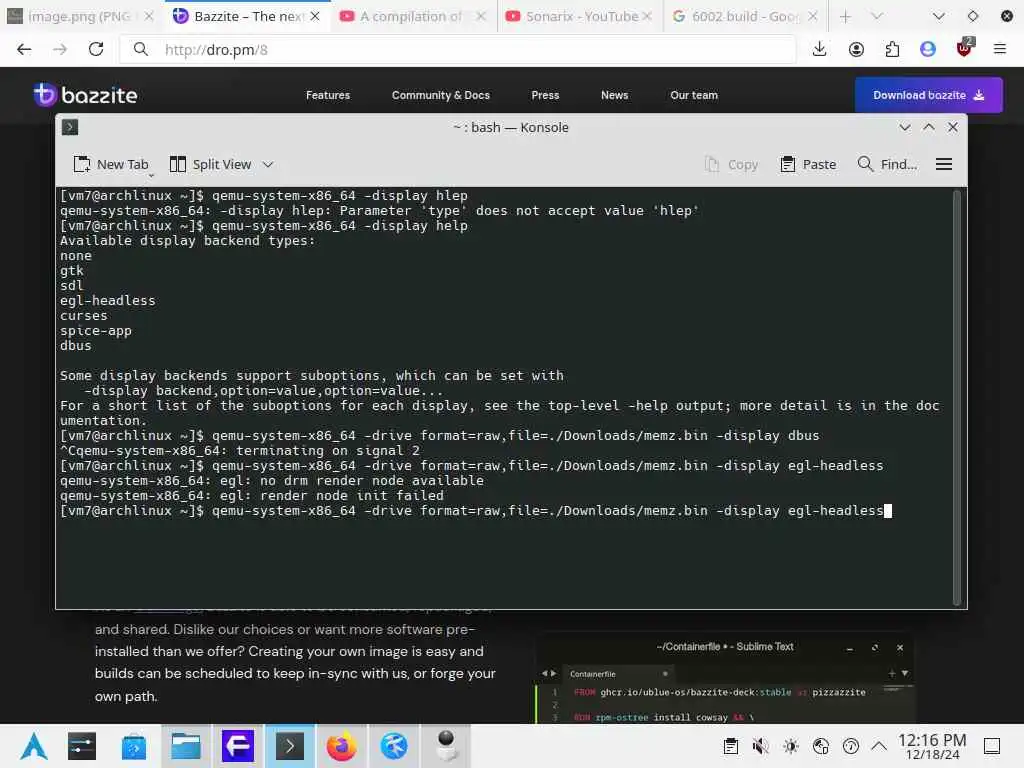Open the ball-shaped app icon in taskbar
The height and width of the screenshot is (768, 1024).
(446, 746)
